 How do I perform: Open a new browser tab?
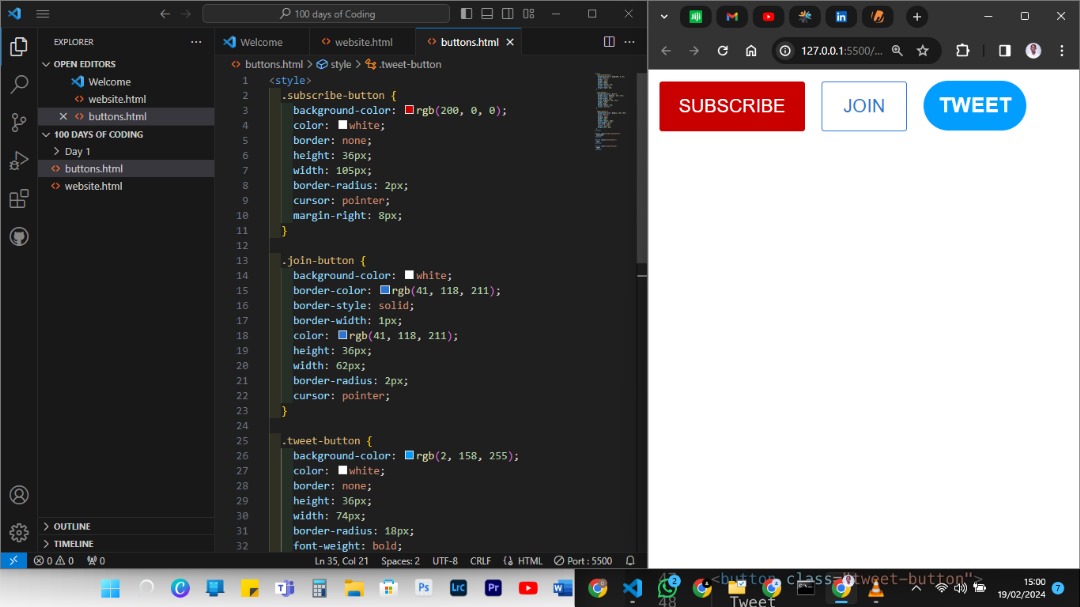coord(917,17)
